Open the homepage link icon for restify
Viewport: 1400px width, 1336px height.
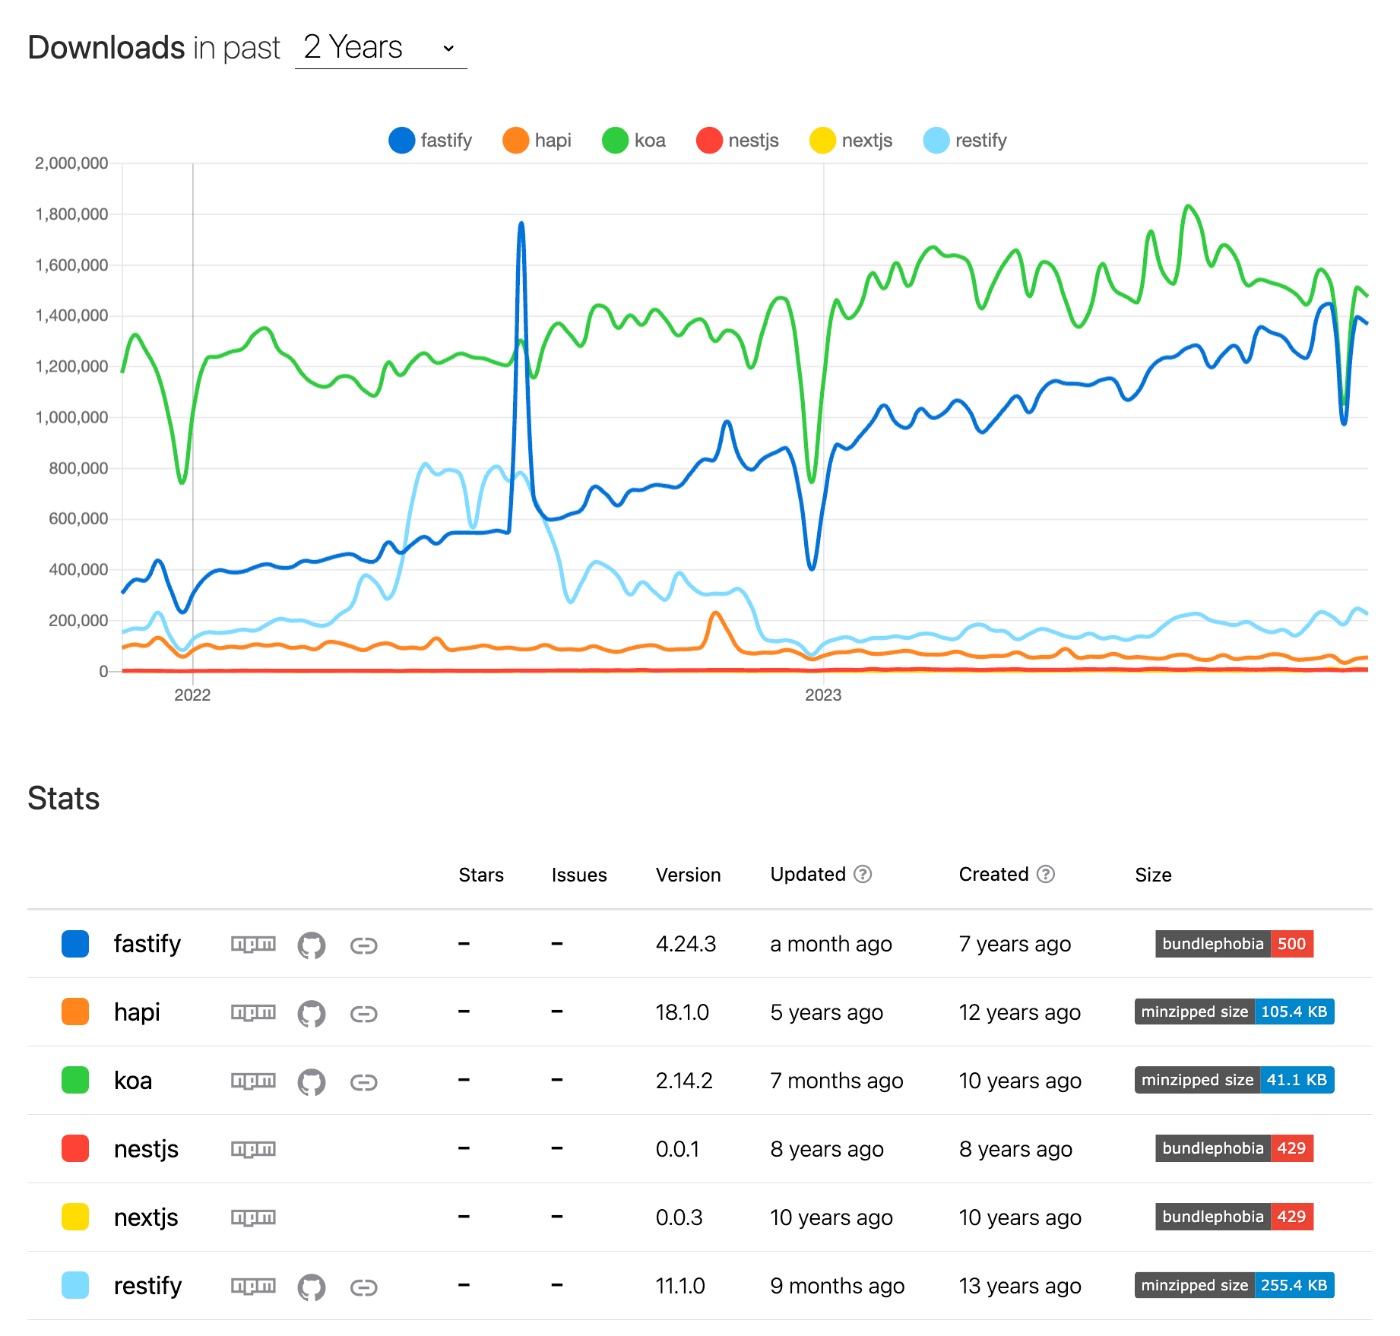[x=364, y=1287]
